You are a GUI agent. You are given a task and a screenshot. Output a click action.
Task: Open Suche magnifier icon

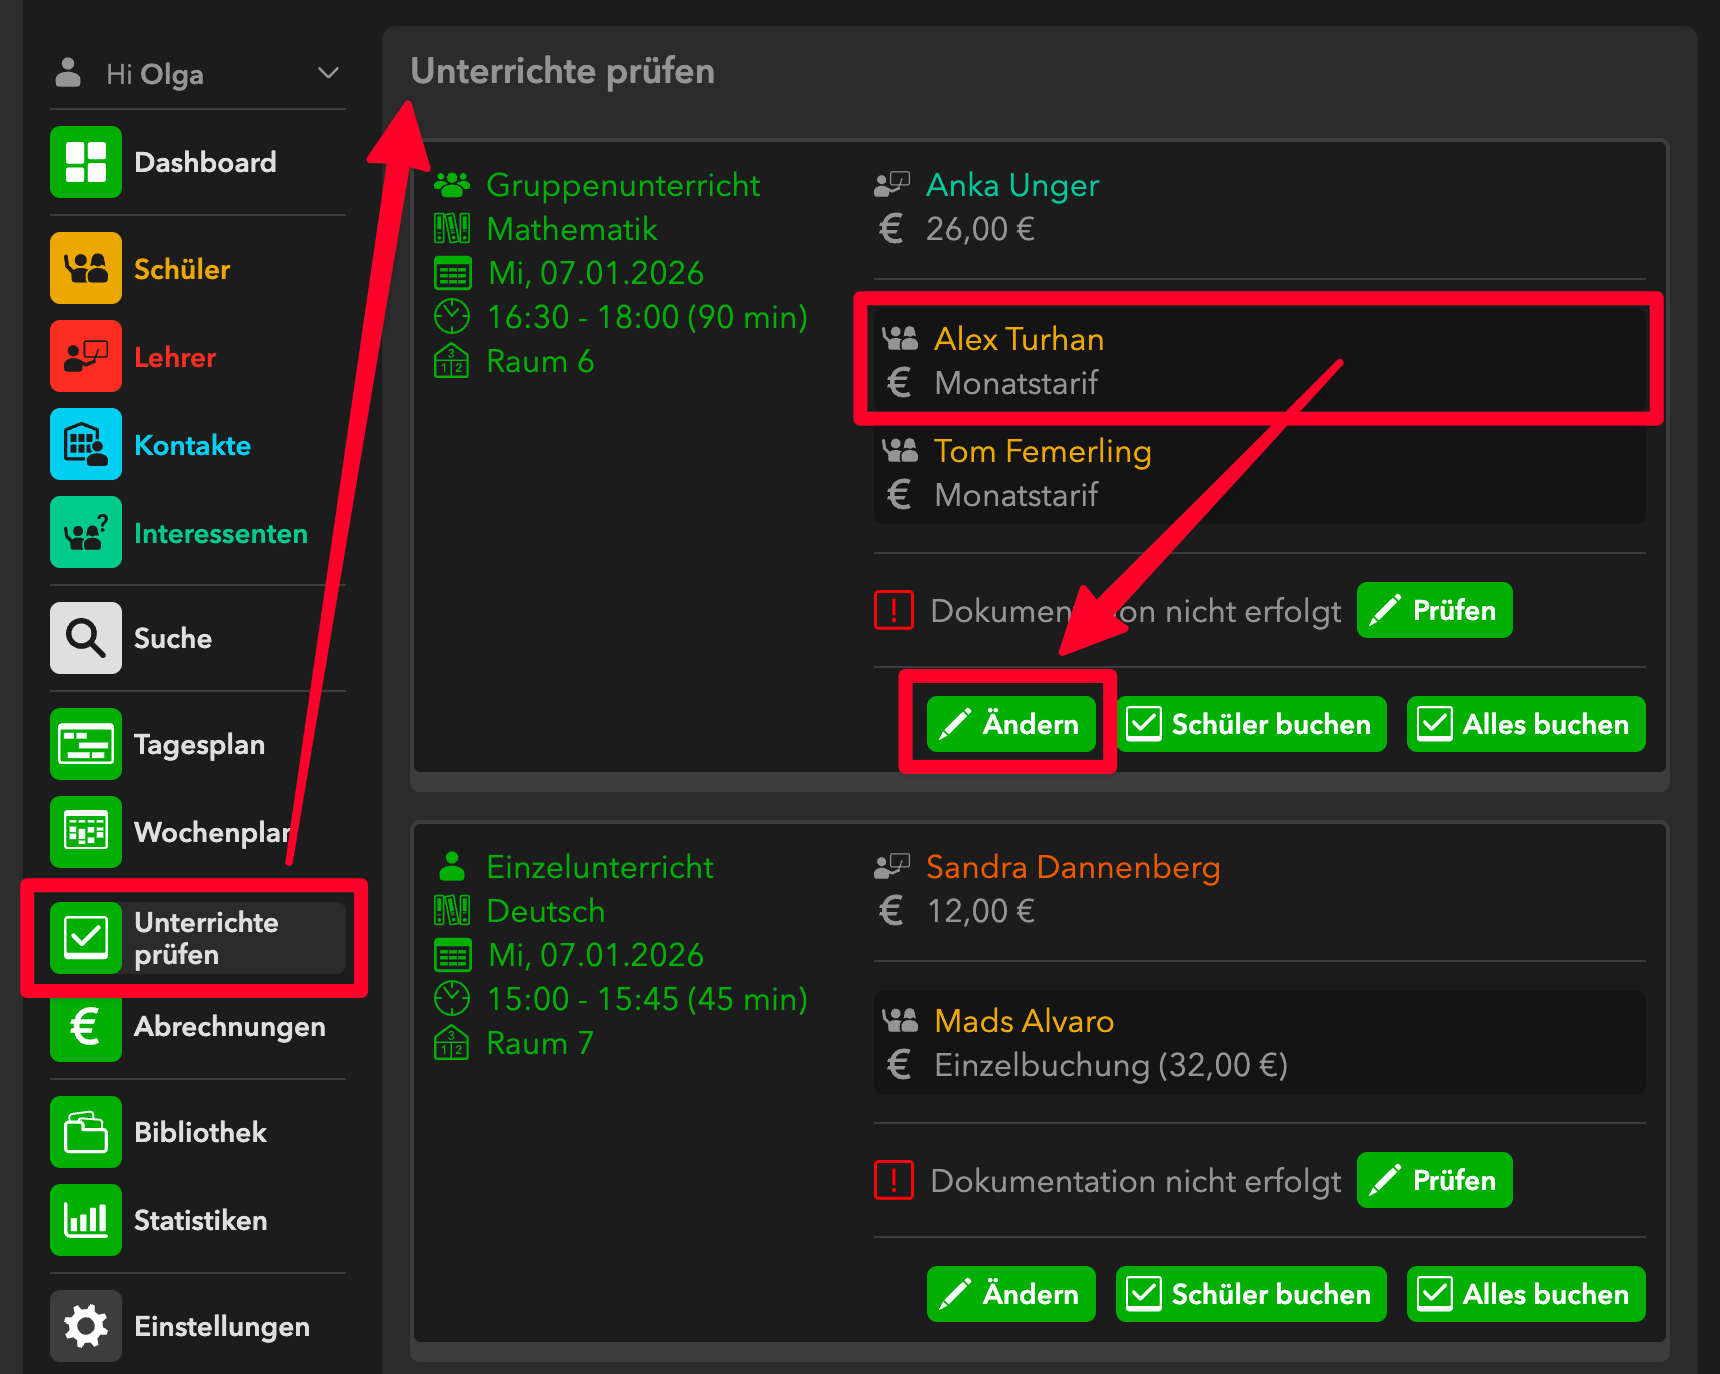86,638
